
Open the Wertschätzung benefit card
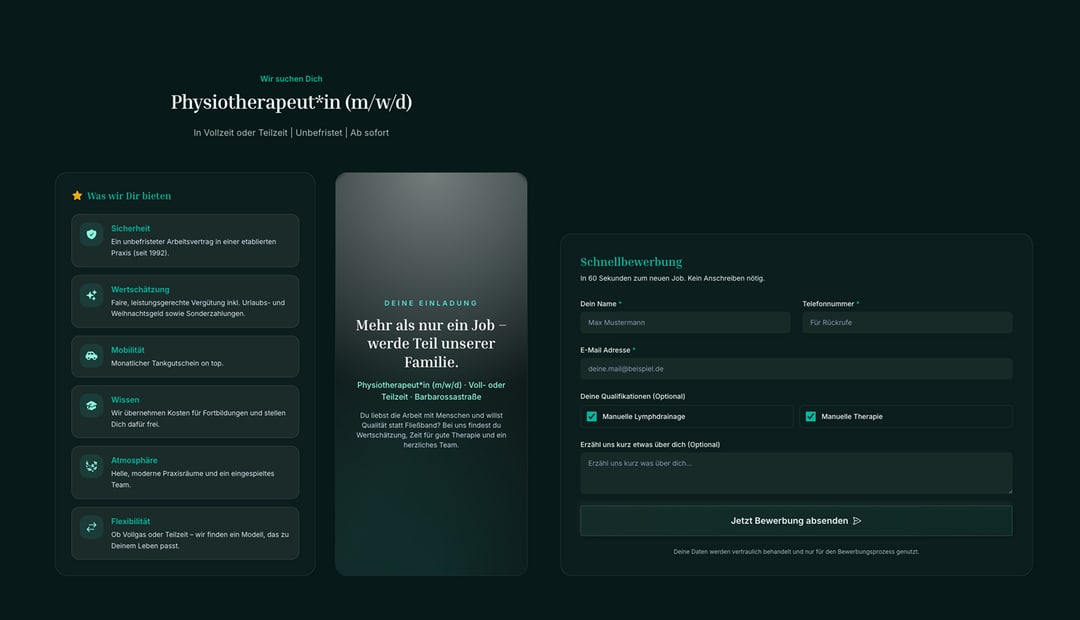[185, 302]
